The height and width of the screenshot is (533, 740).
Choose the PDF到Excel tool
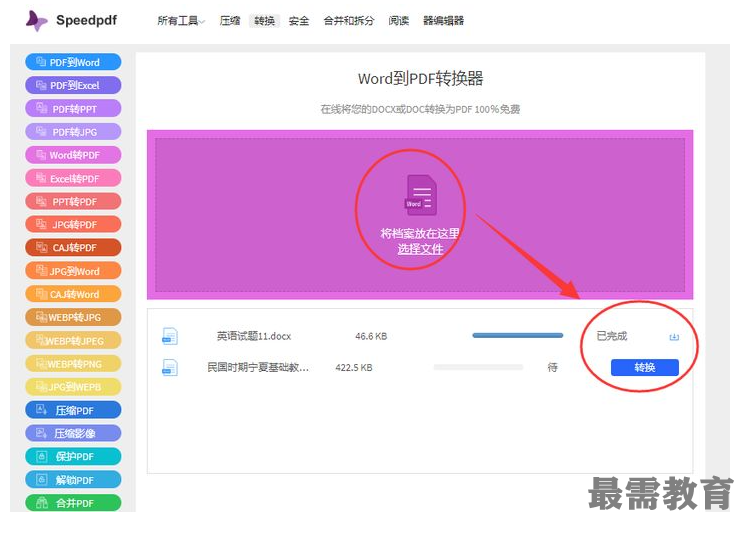tap(73, 85)
